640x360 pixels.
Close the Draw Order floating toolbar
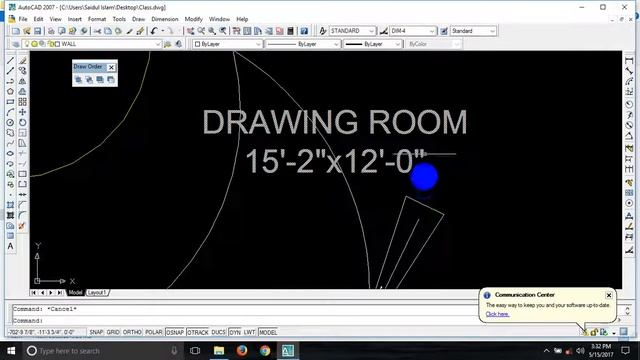click(111, 67)
